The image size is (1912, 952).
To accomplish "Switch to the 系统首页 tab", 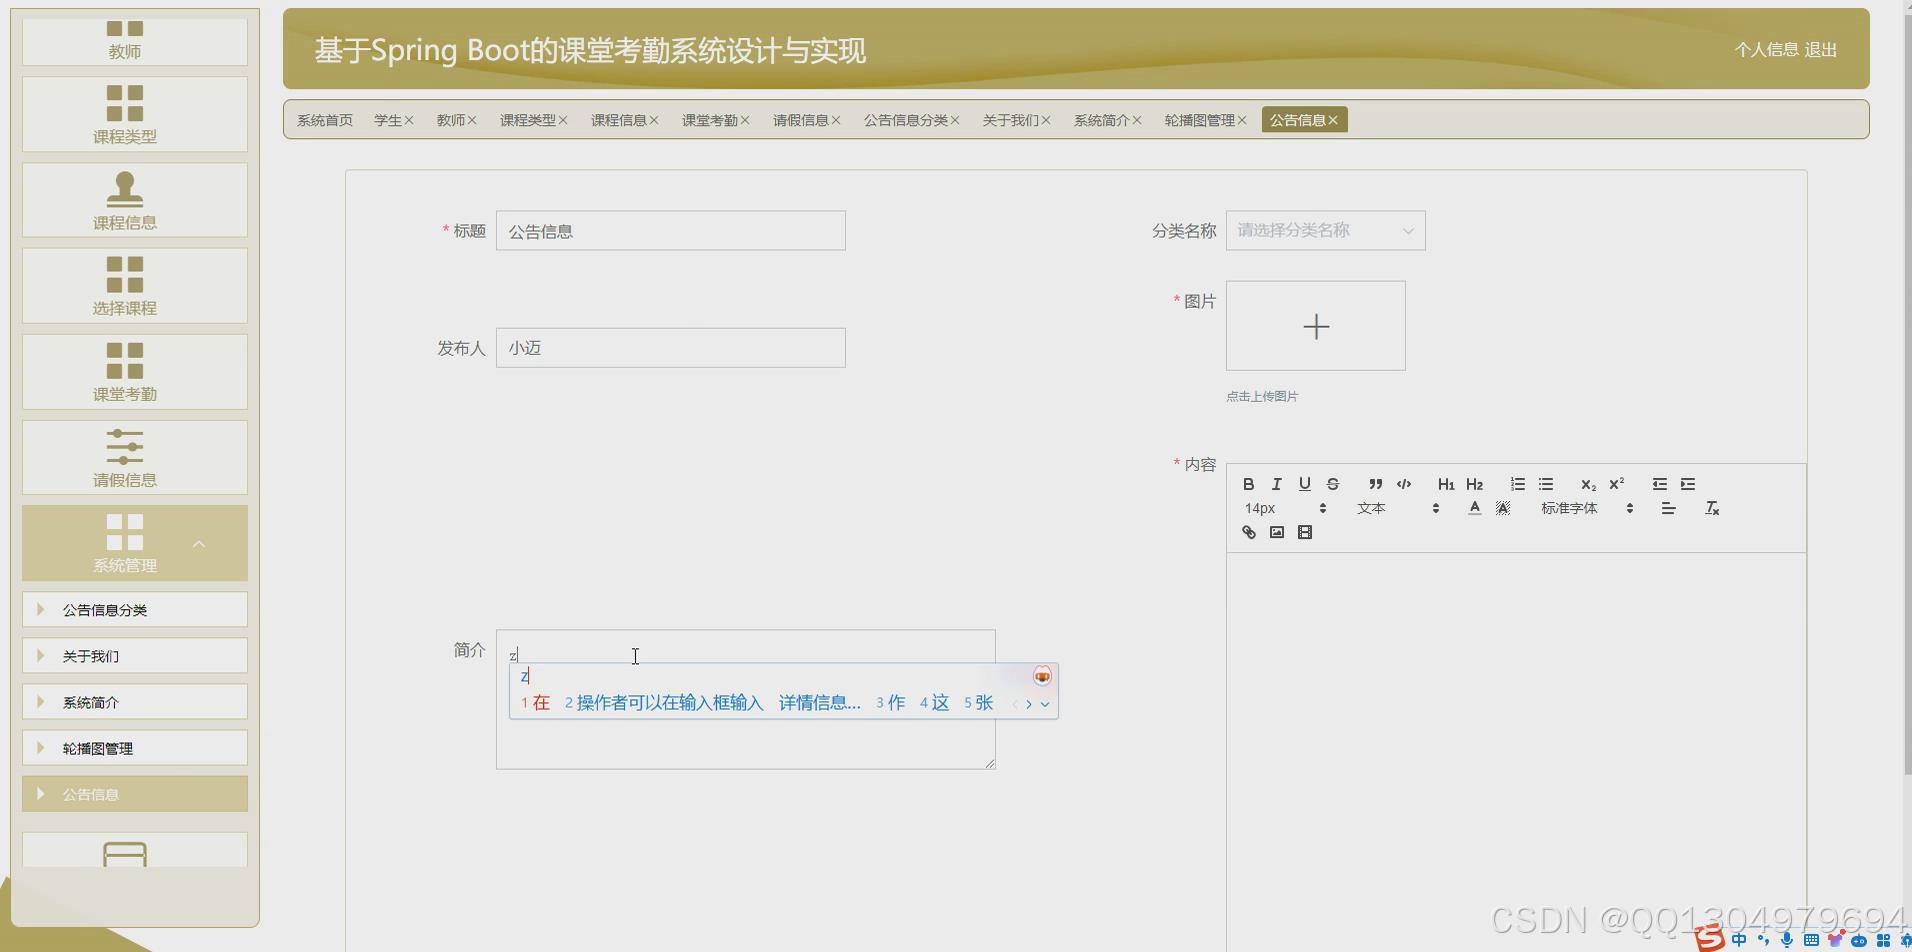I will coord(324,119).
